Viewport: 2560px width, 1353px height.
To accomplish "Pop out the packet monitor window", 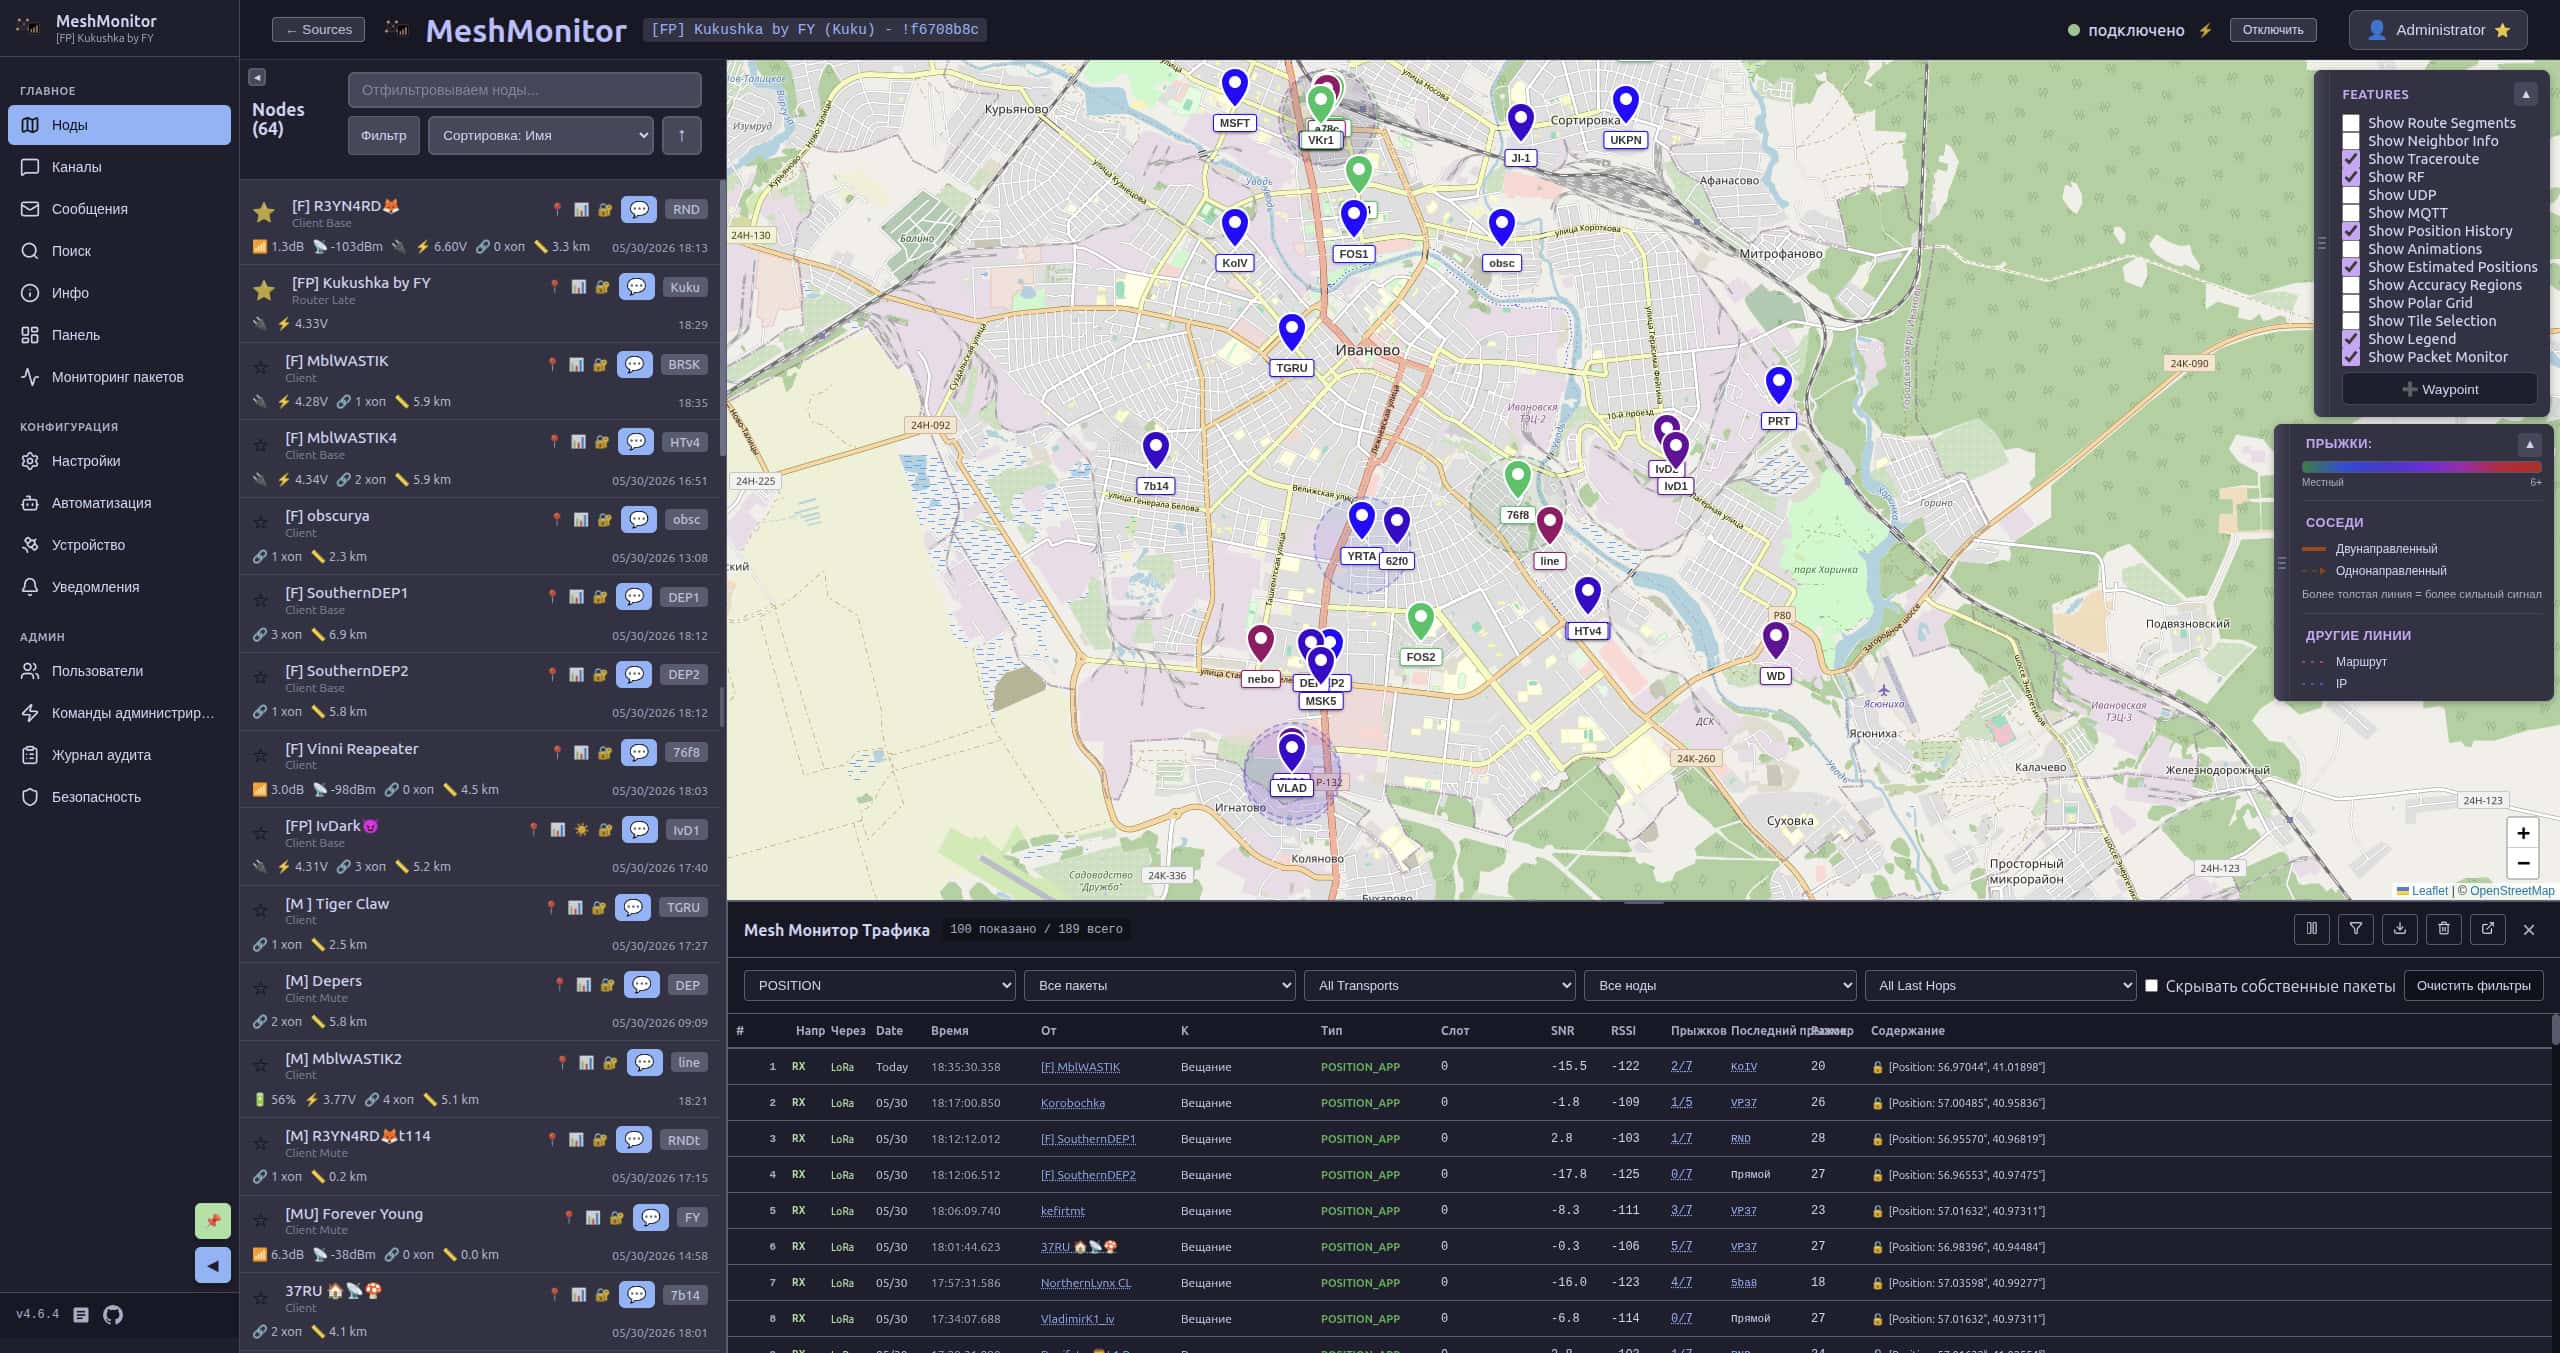I will tap(2488, 929).
